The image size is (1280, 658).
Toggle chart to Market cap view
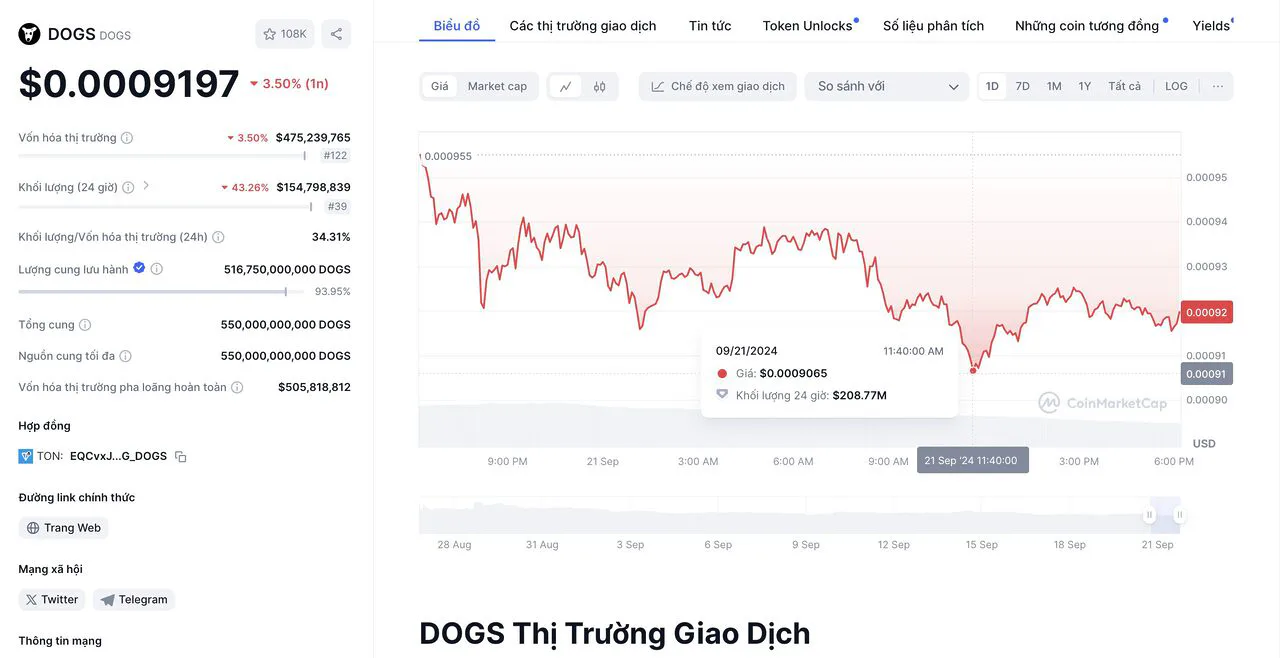tap(497, 87)
